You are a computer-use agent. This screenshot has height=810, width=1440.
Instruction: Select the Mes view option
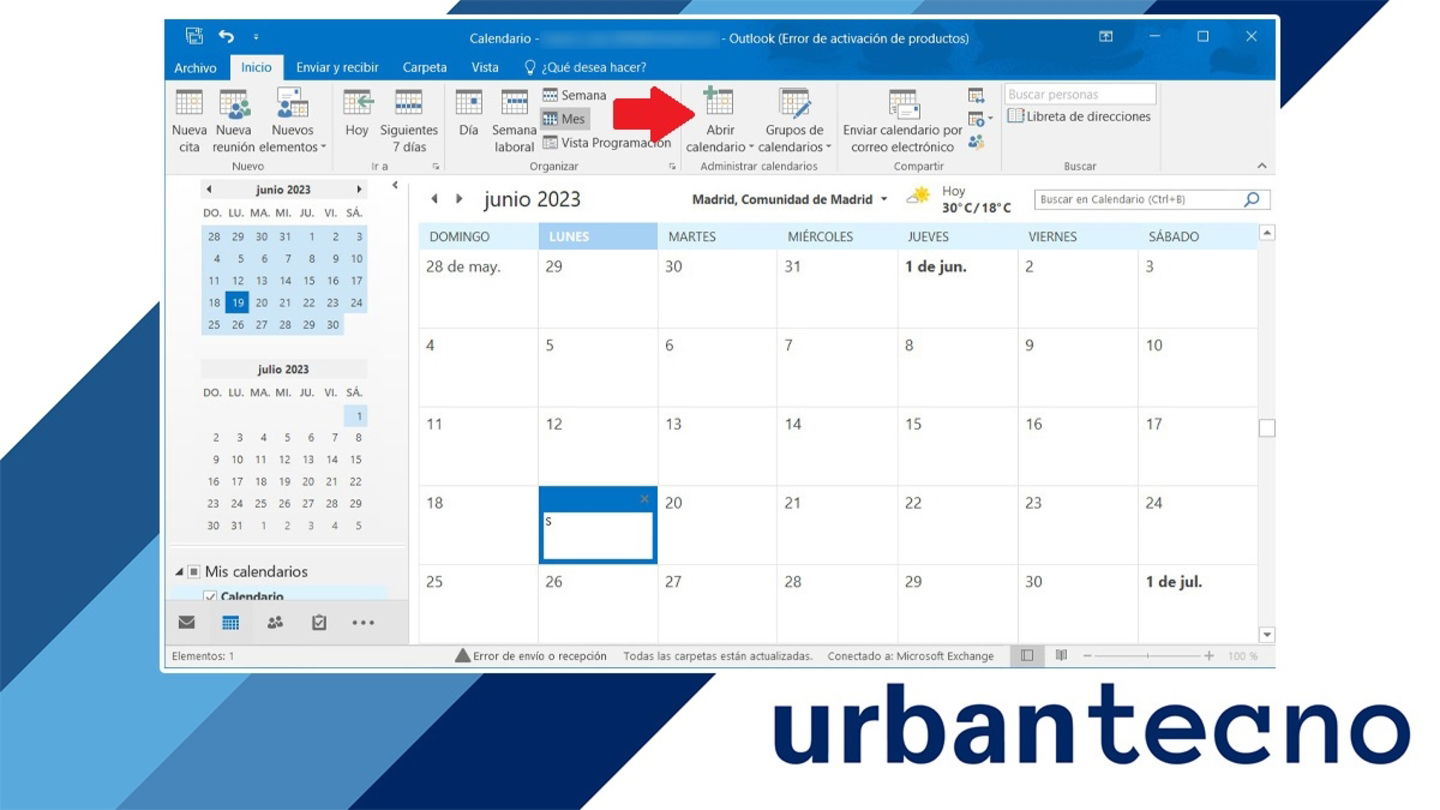point(564,118)
